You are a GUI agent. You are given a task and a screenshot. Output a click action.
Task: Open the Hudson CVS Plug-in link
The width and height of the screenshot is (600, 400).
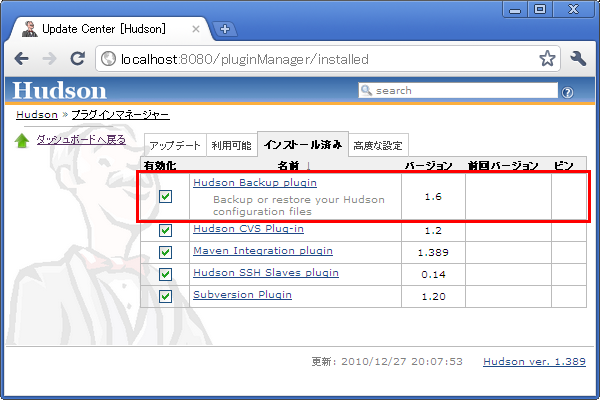coord(248,229)
